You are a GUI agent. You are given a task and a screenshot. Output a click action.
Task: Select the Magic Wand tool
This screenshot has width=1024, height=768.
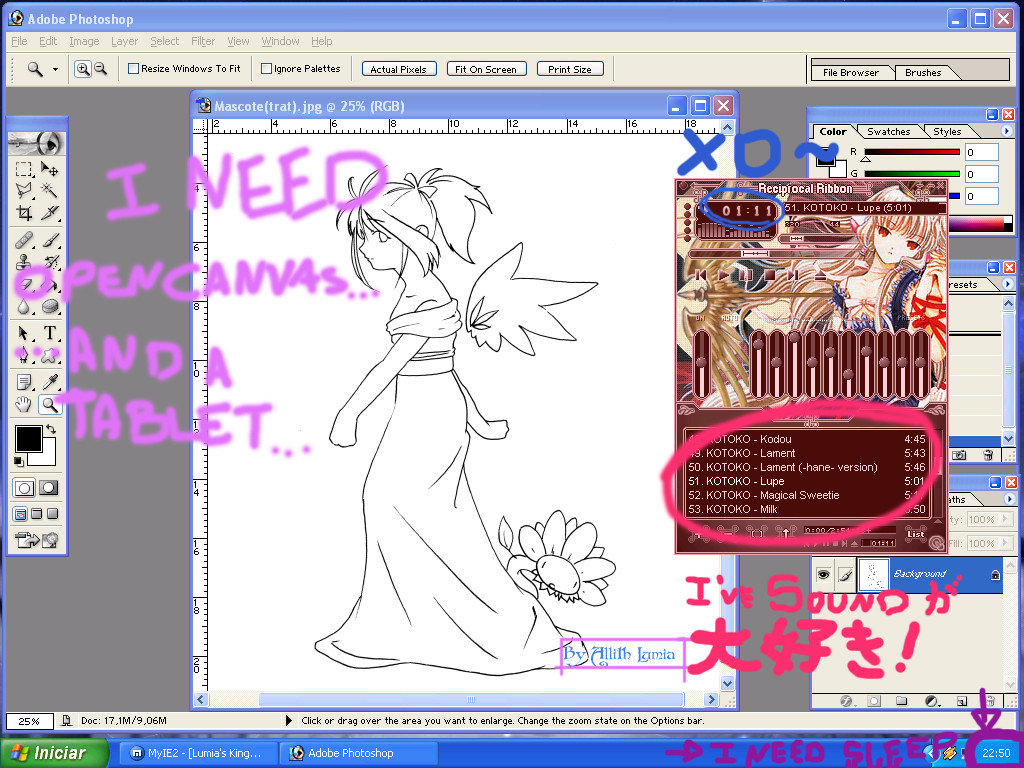(50, 191)
